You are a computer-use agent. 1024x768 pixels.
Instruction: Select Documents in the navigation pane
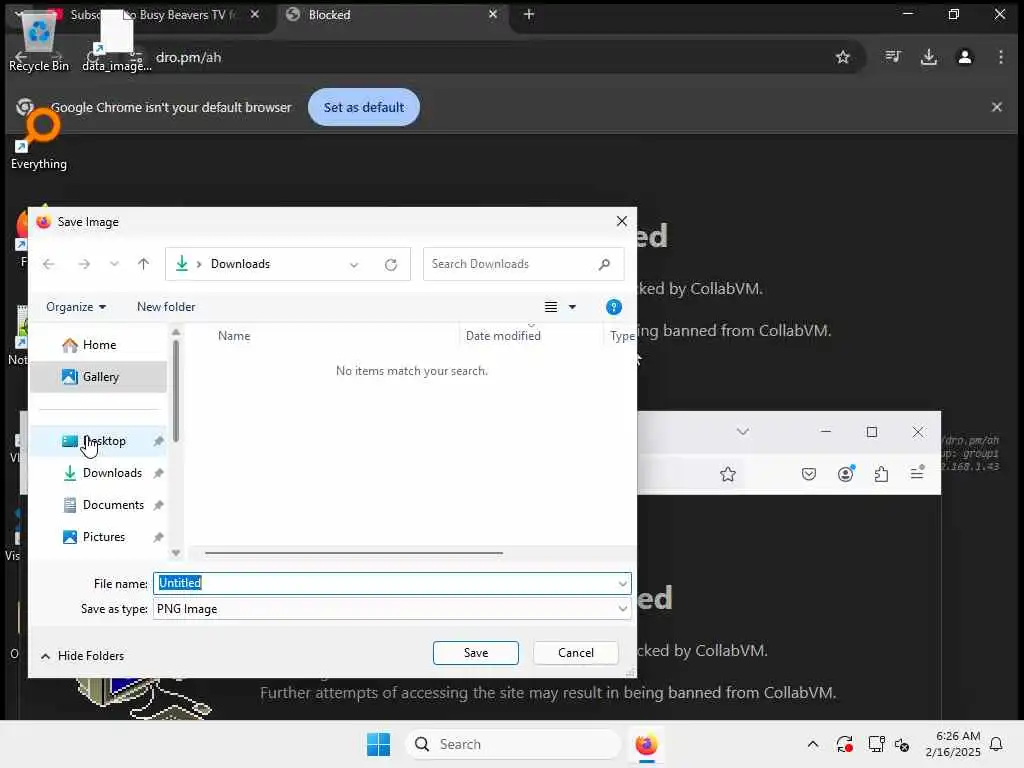(x=99, y=505)
